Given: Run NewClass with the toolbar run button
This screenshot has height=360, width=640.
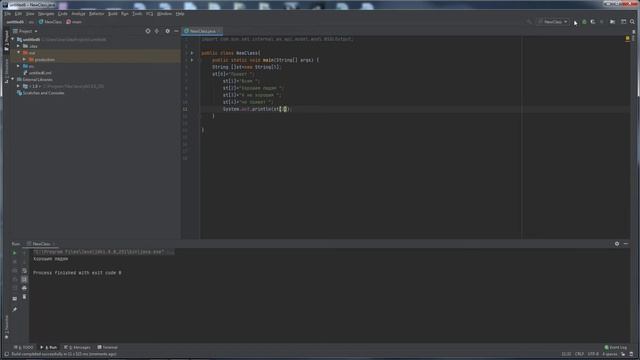Looking at the screenshot, I should point(576,22).
